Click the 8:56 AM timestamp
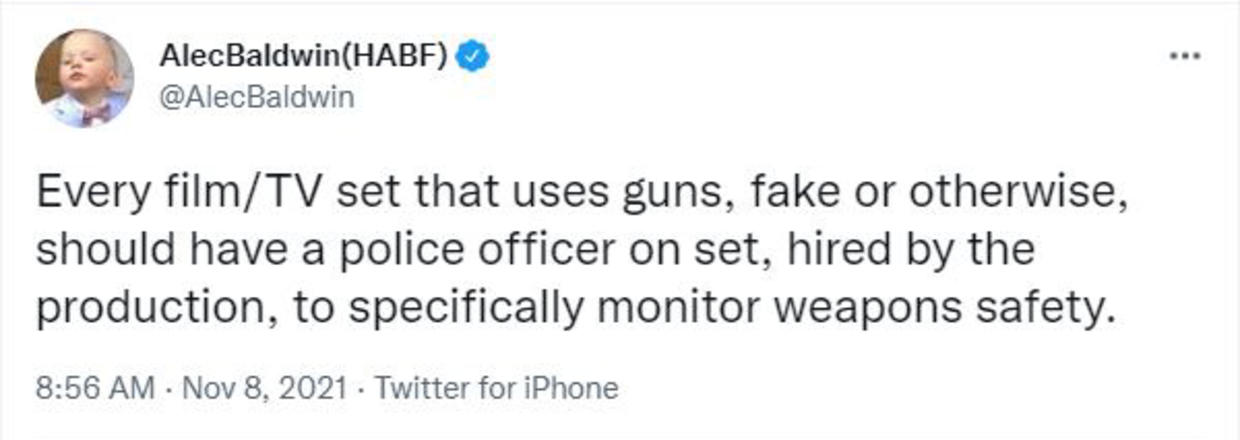 pyautogui.click(x=95, y=388)
